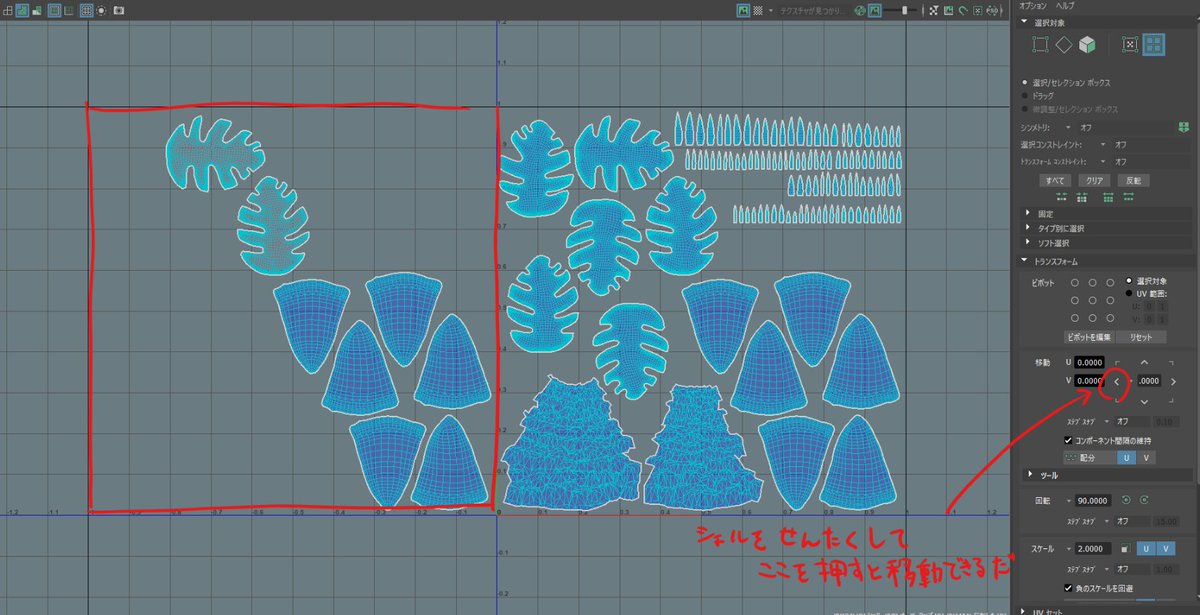The height and width of the screenshot is (615, 1200).
Task: Click the rotate counterclockwise icon
Action: pos(1126,500)
